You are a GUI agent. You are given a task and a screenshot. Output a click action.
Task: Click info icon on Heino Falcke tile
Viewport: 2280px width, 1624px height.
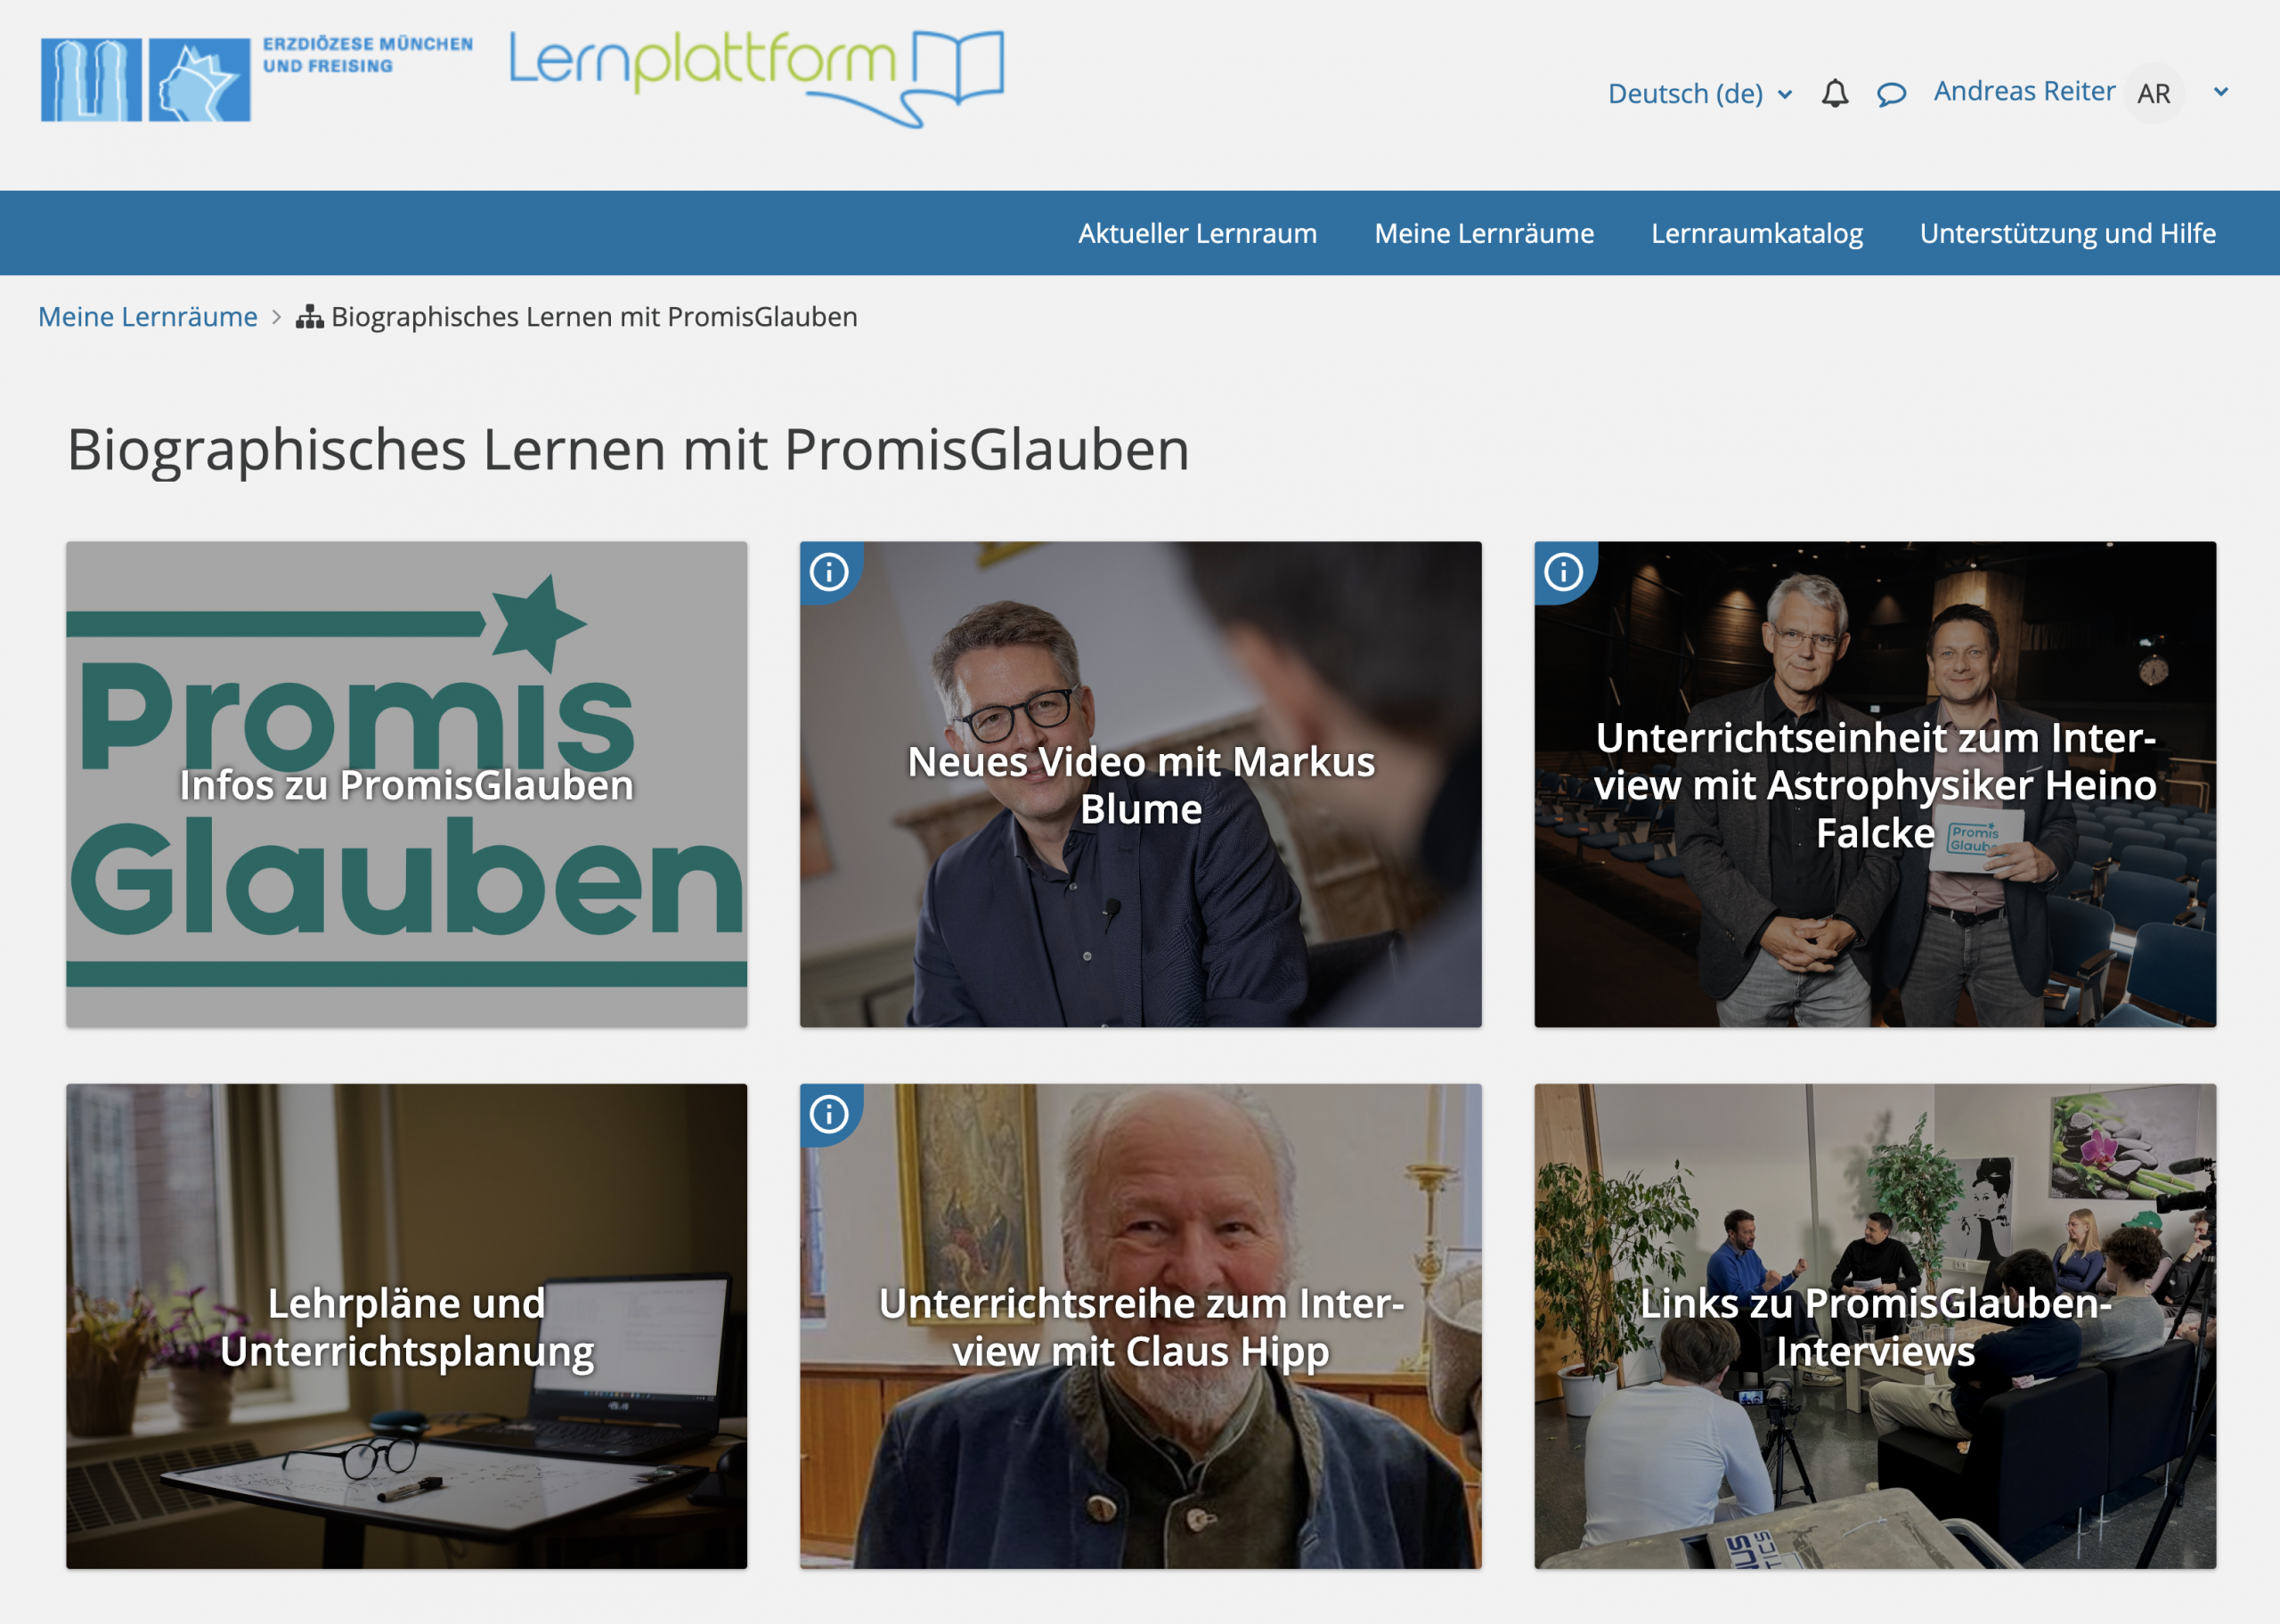tap(1563, 572)
